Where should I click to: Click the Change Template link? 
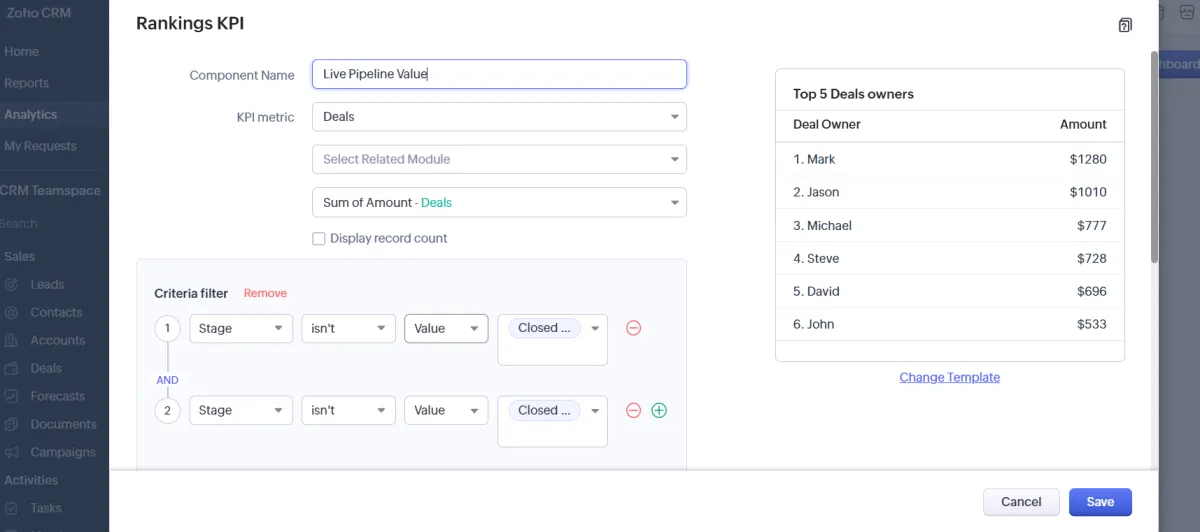click(949, 377)
